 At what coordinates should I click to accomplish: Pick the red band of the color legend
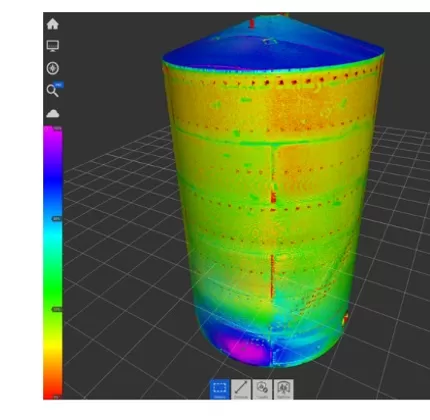point(53,387)
